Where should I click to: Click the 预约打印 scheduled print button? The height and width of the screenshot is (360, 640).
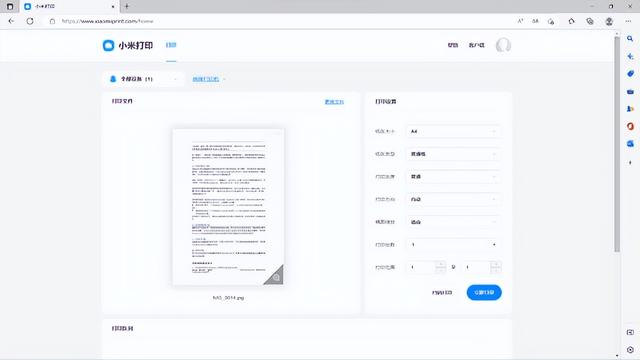coord(442,293)
